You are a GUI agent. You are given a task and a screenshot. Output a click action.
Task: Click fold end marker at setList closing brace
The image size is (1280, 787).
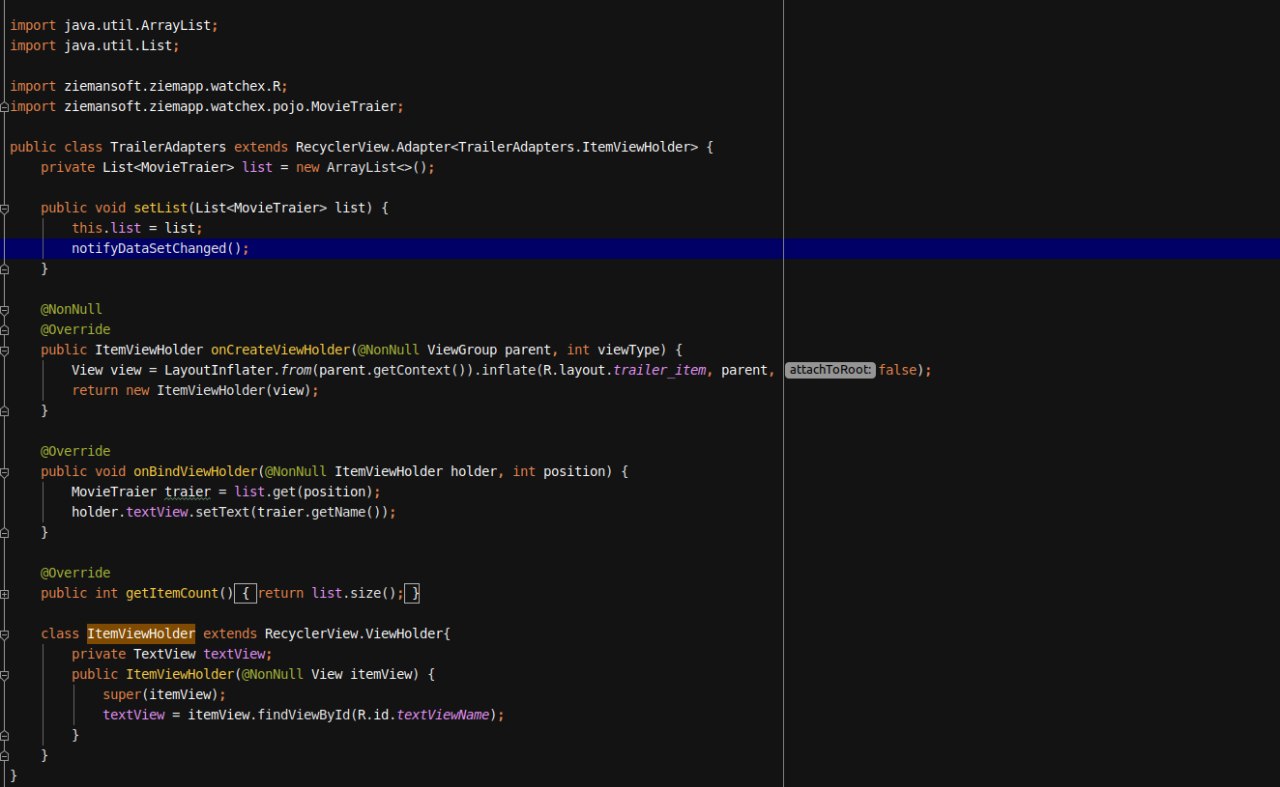5,269
